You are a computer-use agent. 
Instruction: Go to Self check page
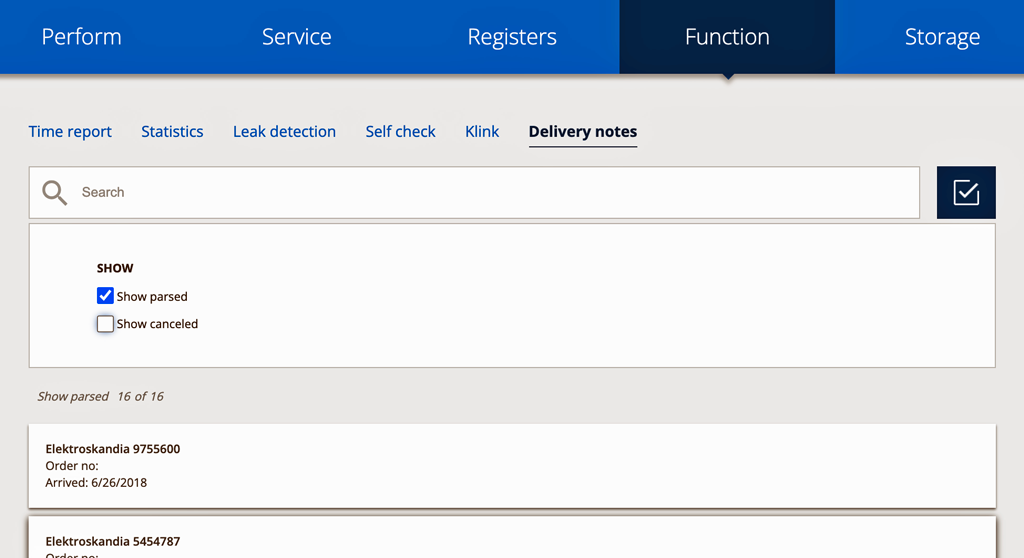pyautogui.click(x=400, y=131)
